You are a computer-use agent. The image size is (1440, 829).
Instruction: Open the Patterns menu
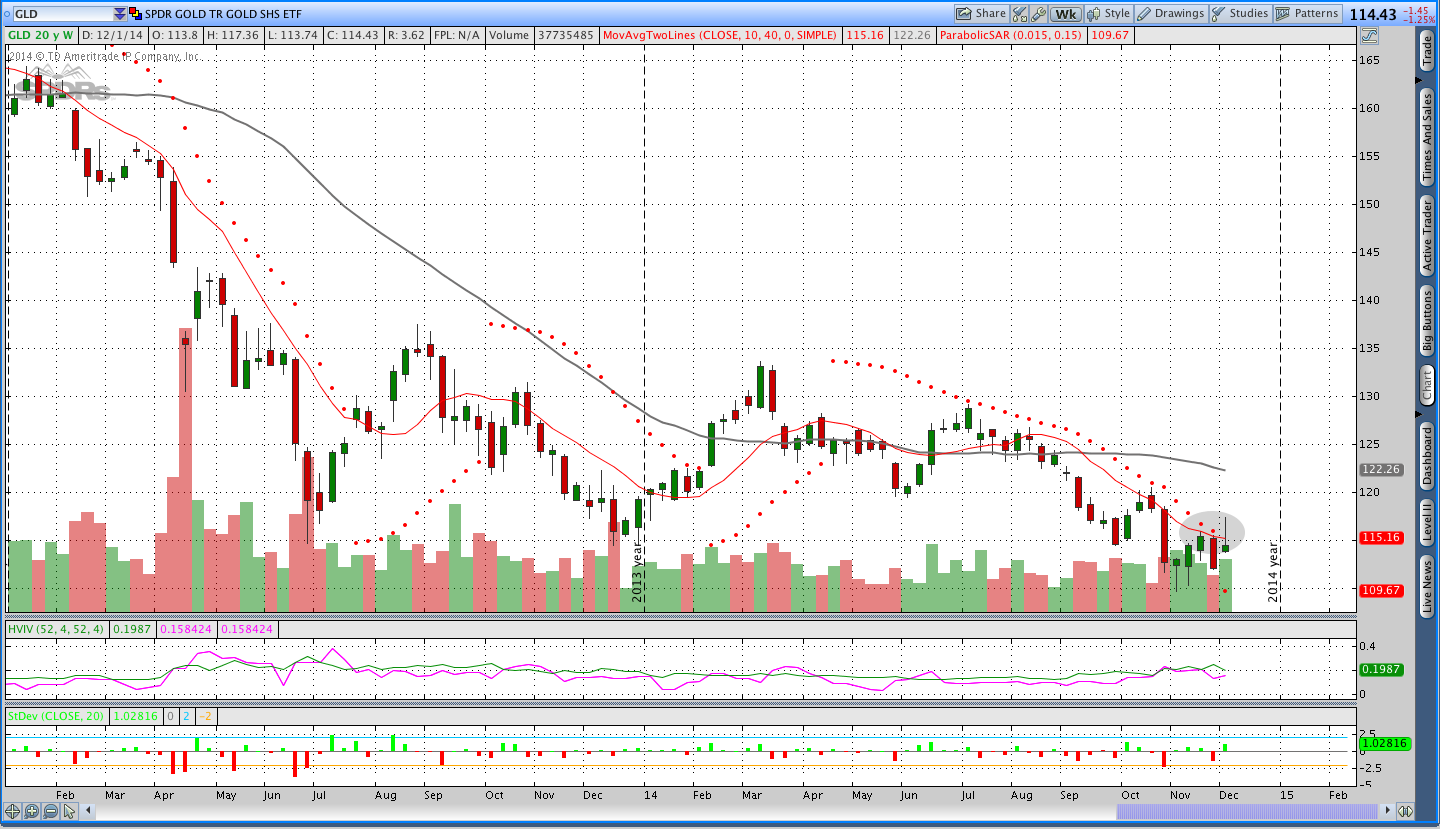(x=1308, y=14)
